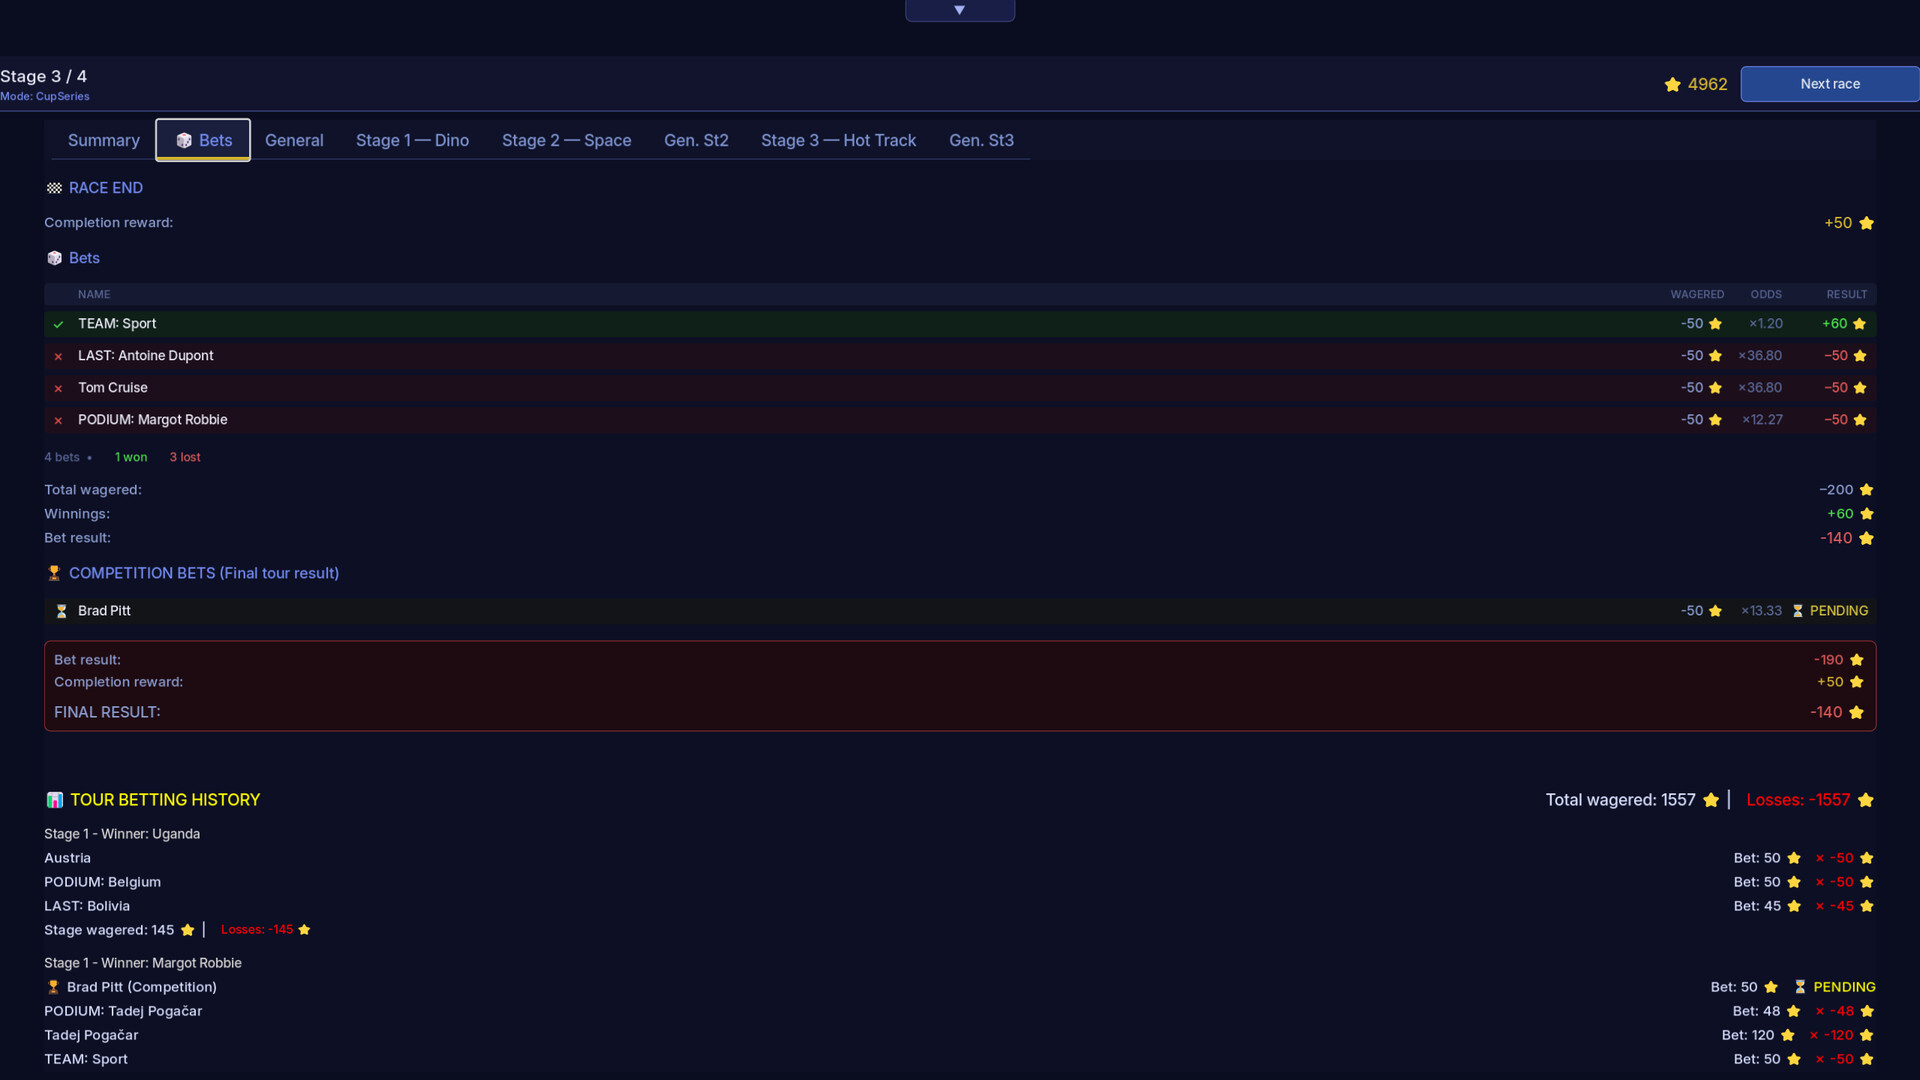The width and height of the screenshot is (1920, 1080).
Task: Click red X on Tom Cruise row
Action: (58, 388)
